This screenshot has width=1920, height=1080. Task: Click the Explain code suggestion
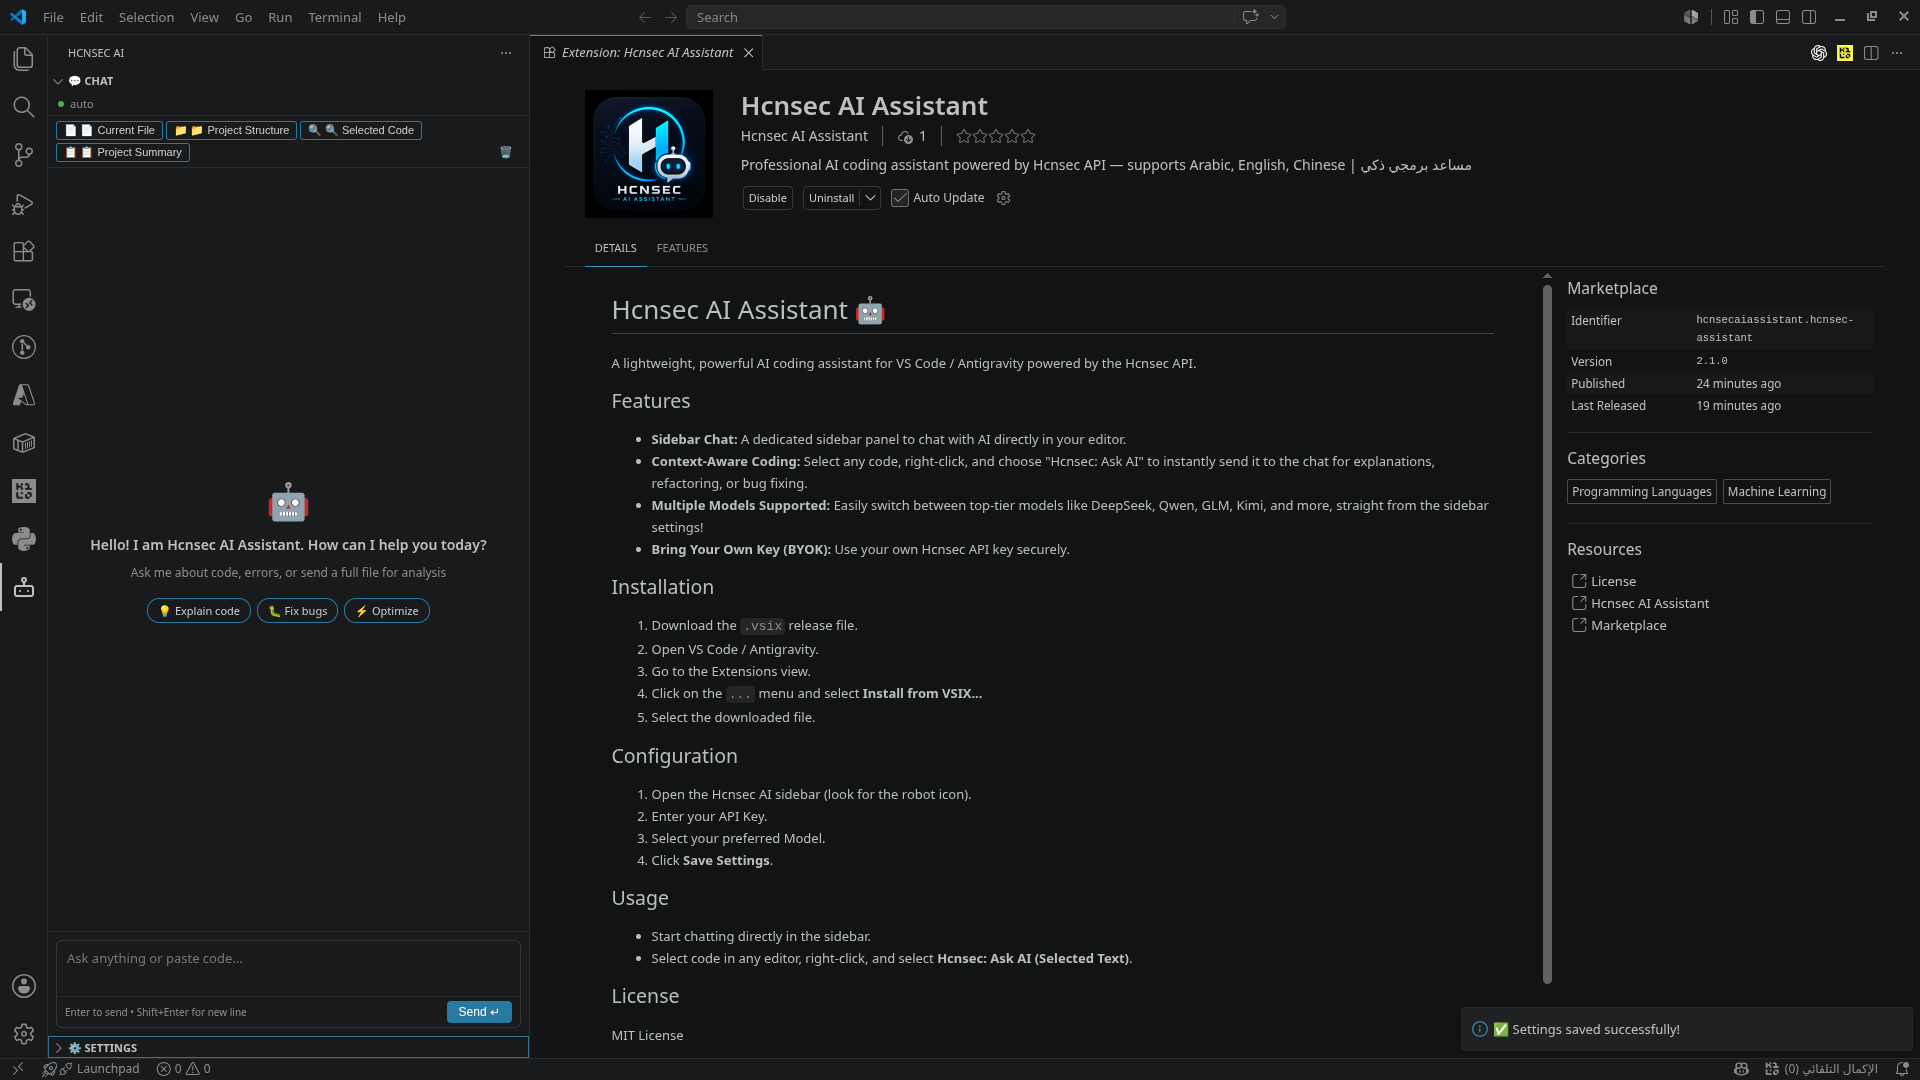tap(199, 611)
